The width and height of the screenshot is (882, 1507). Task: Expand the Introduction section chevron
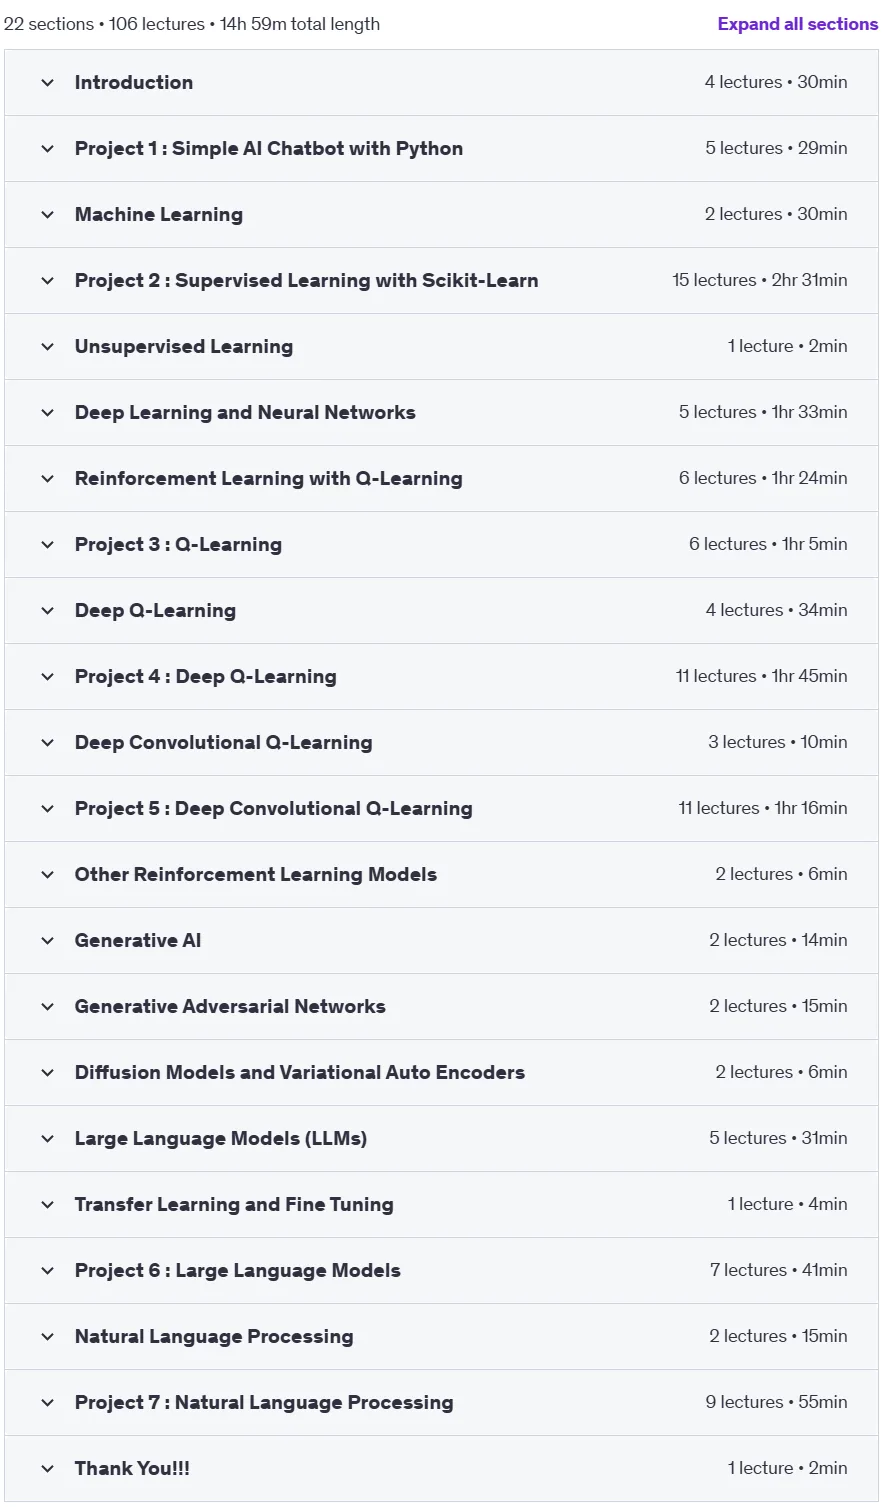coord(47,83)
